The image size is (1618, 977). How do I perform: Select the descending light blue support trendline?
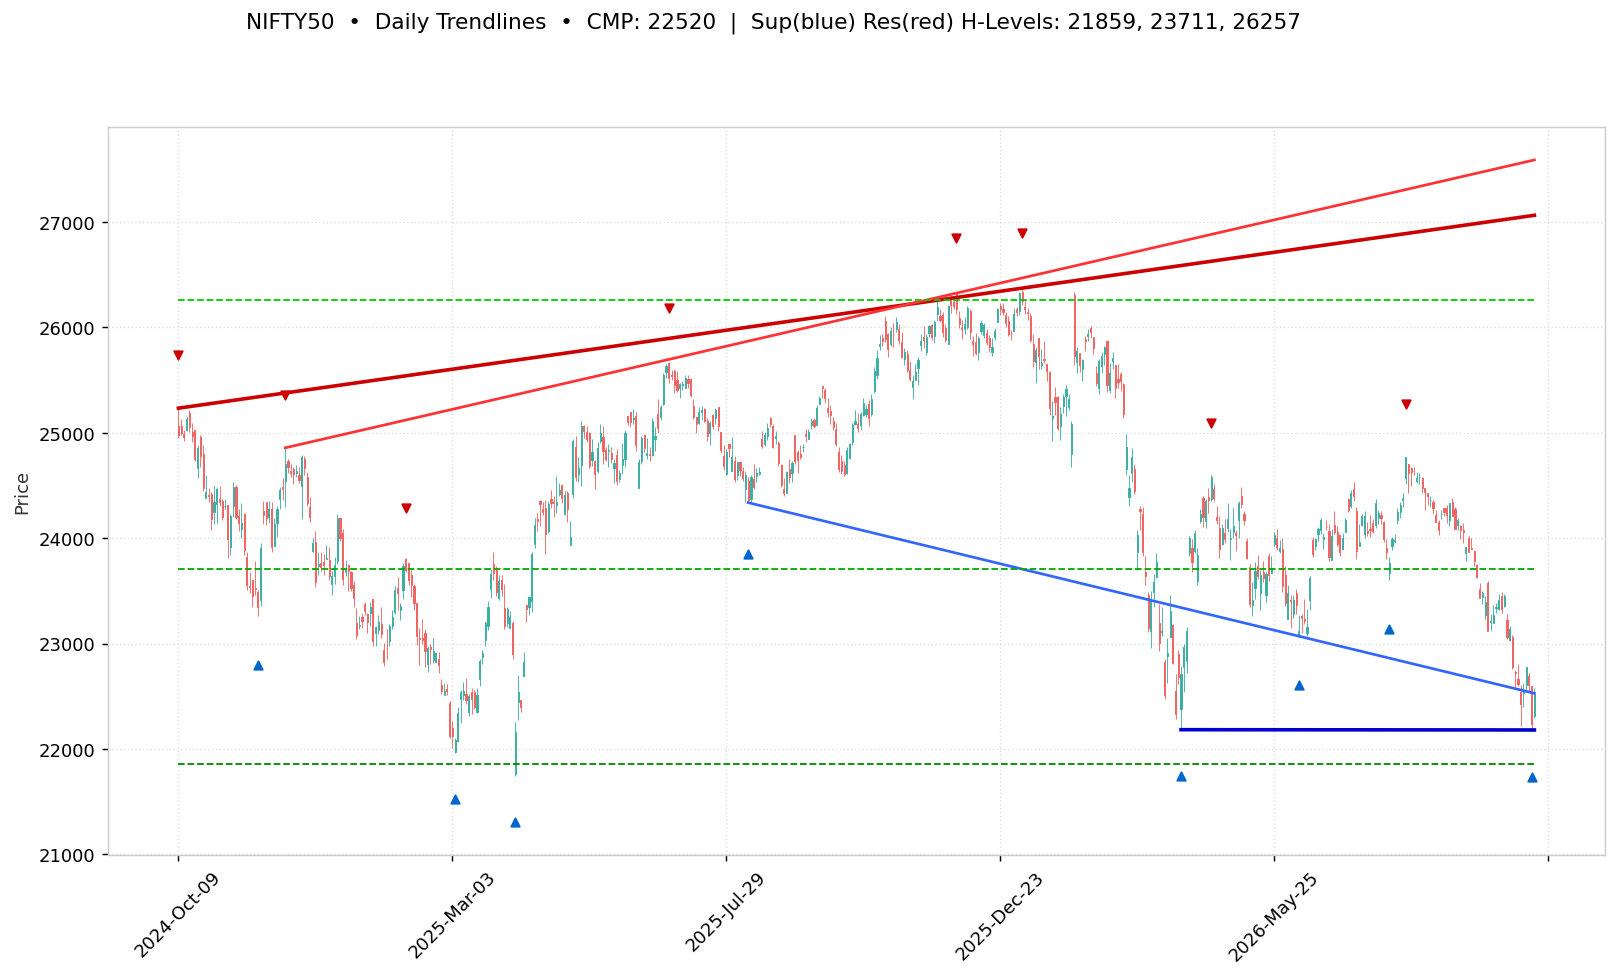point(1141,598)
